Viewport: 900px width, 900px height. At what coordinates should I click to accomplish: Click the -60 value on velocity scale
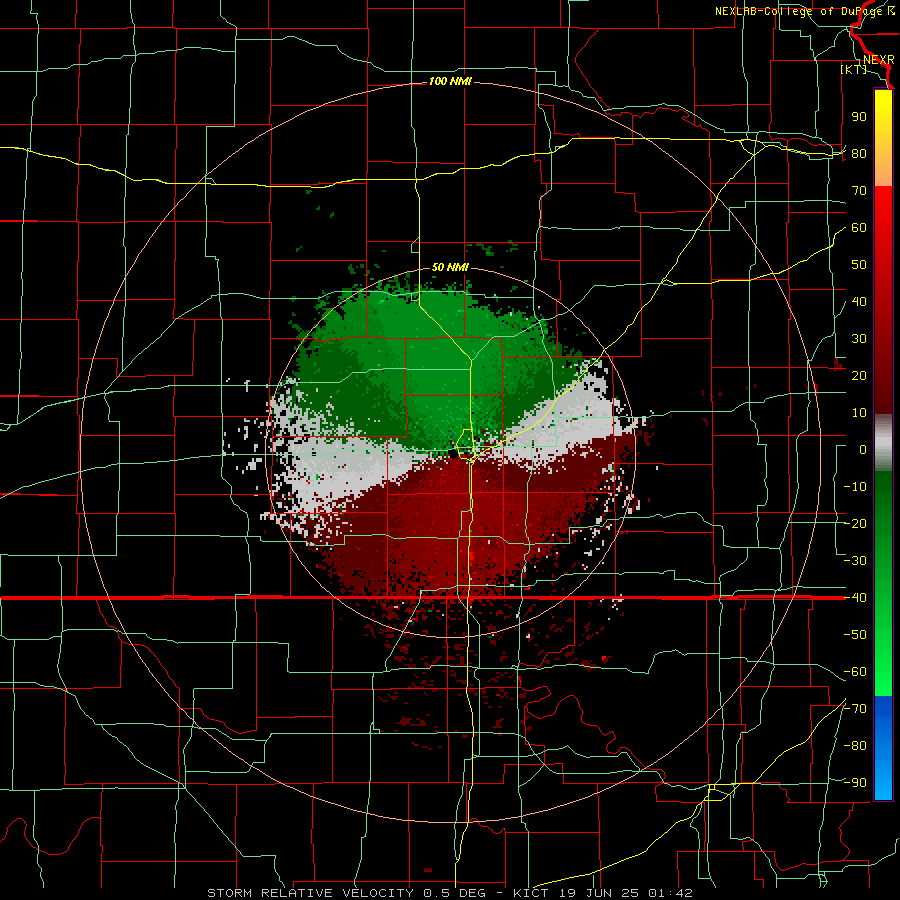[x=855, y=672]
